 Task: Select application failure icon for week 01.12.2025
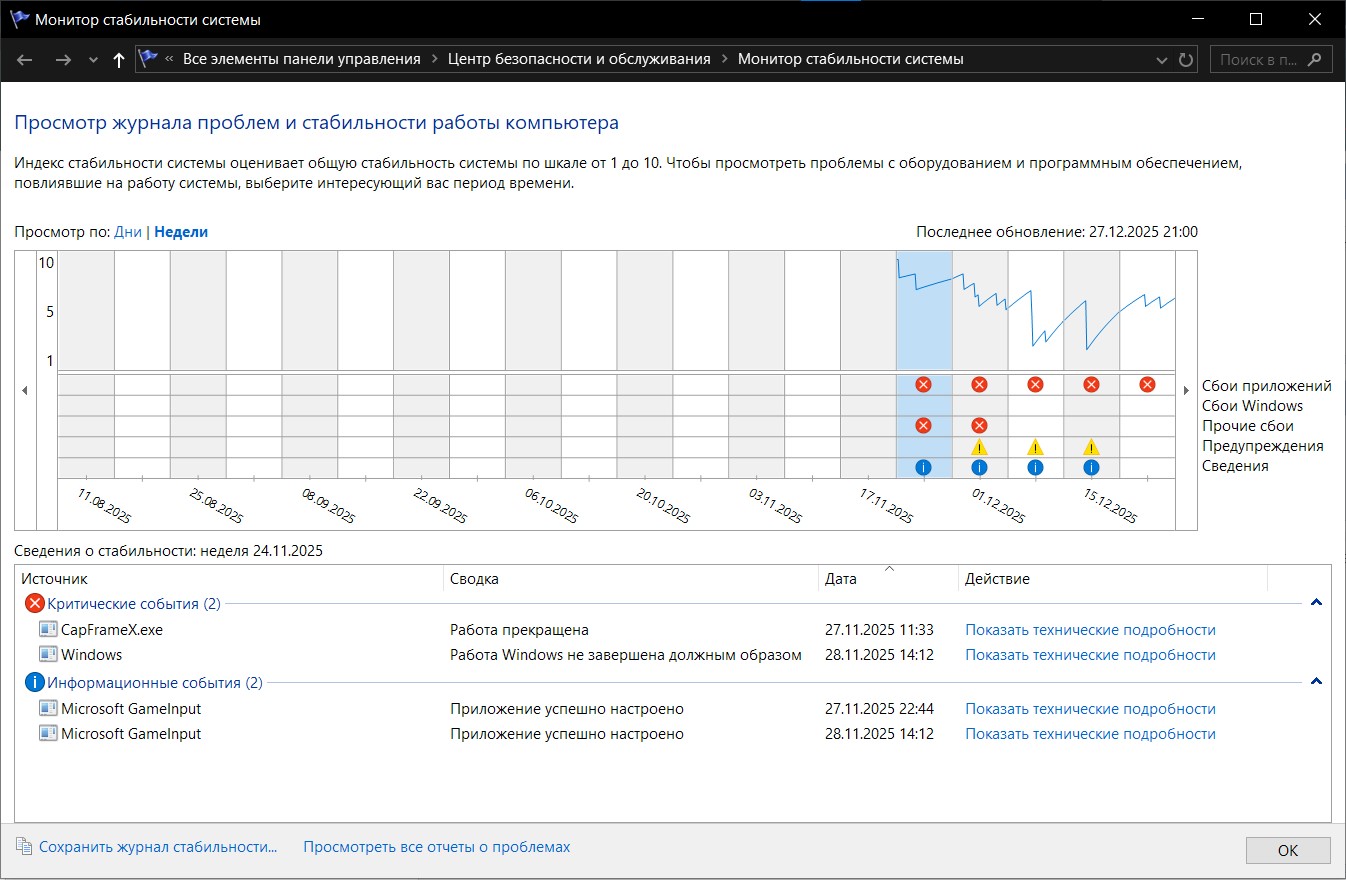(979, 385)
